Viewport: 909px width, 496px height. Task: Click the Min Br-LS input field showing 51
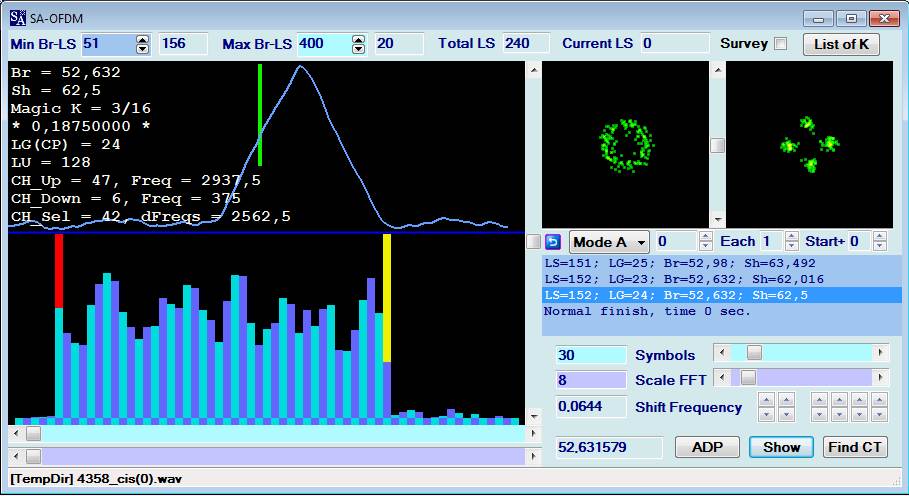coord(108,44)
